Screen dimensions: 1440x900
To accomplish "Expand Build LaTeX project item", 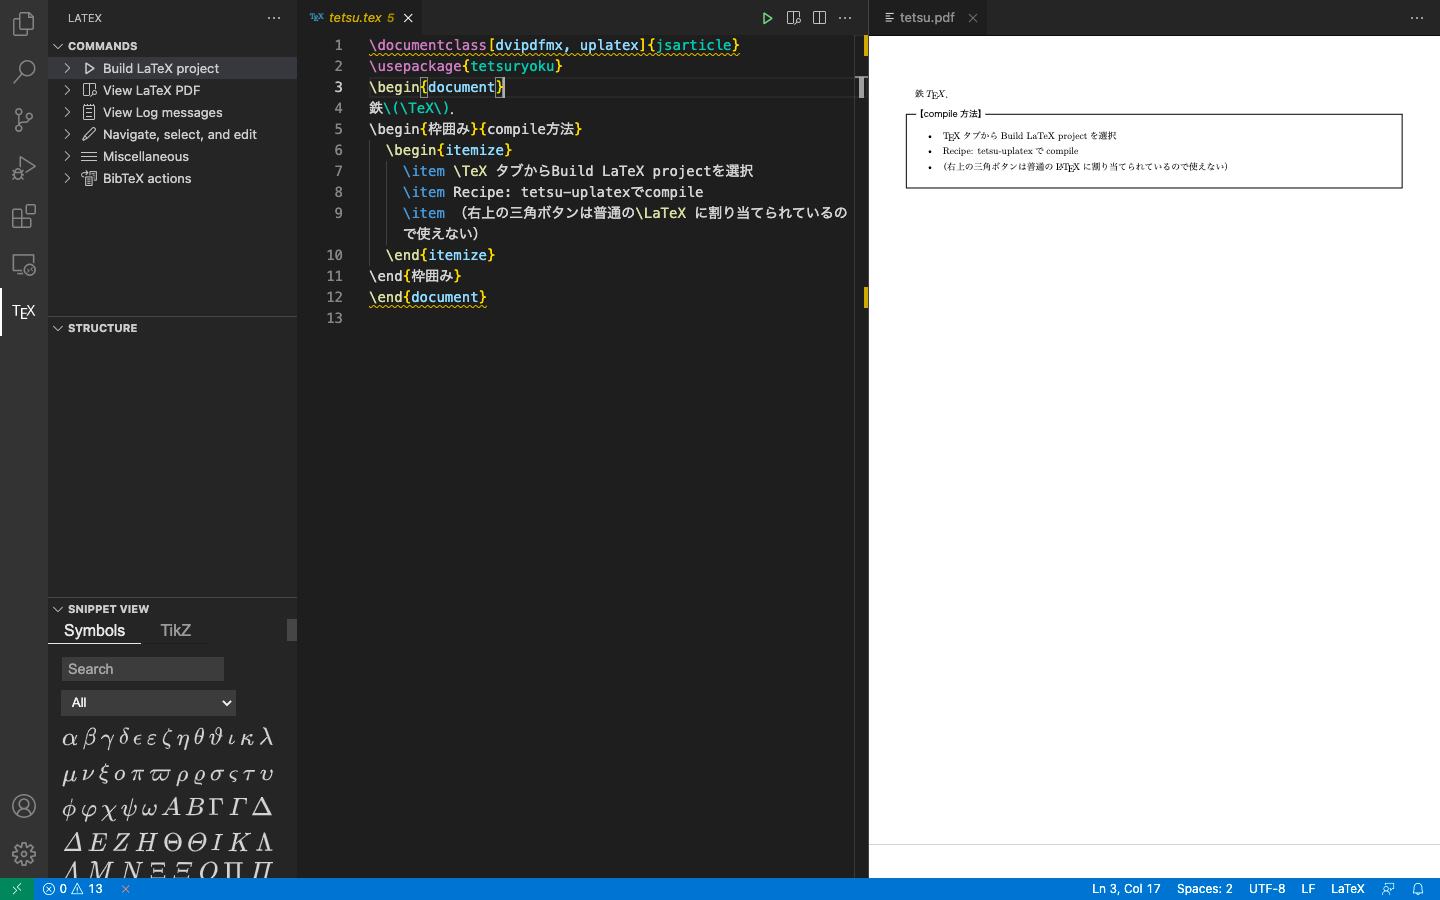I will click(x=67, y=68).
